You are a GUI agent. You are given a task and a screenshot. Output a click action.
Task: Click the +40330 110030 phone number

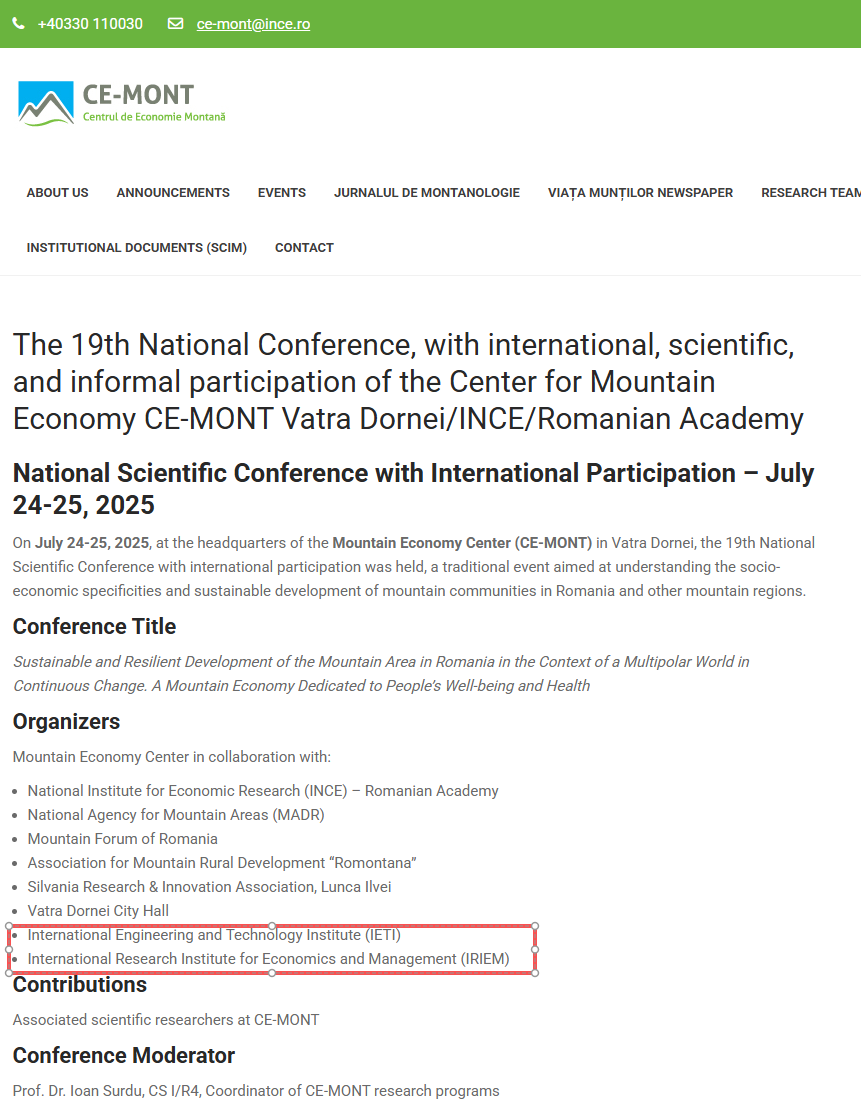(90, 24)
